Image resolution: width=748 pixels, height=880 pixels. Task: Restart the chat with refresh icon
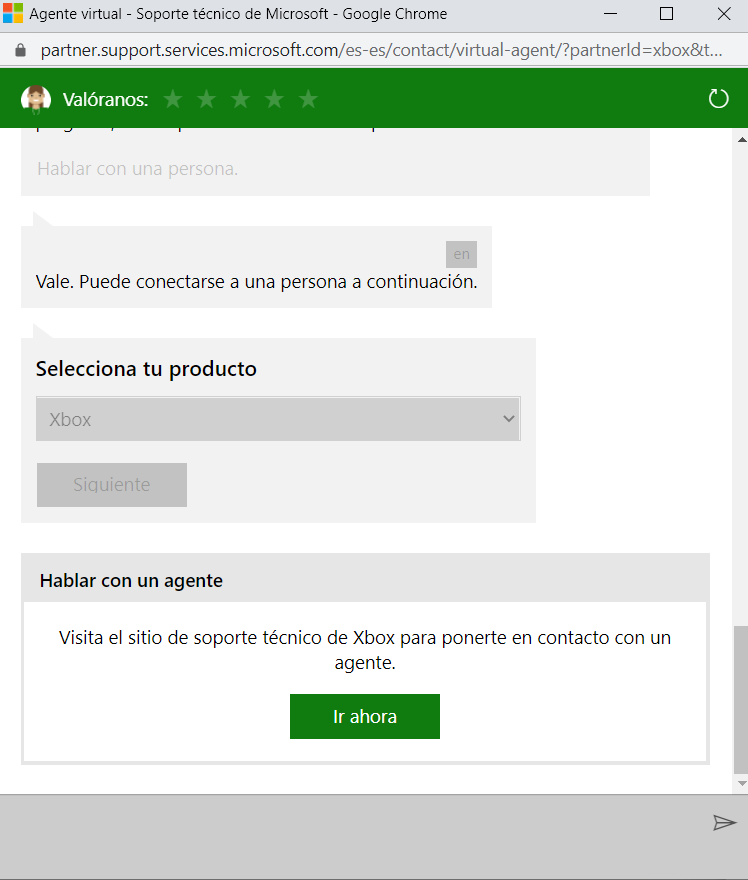tap(718, 99)
